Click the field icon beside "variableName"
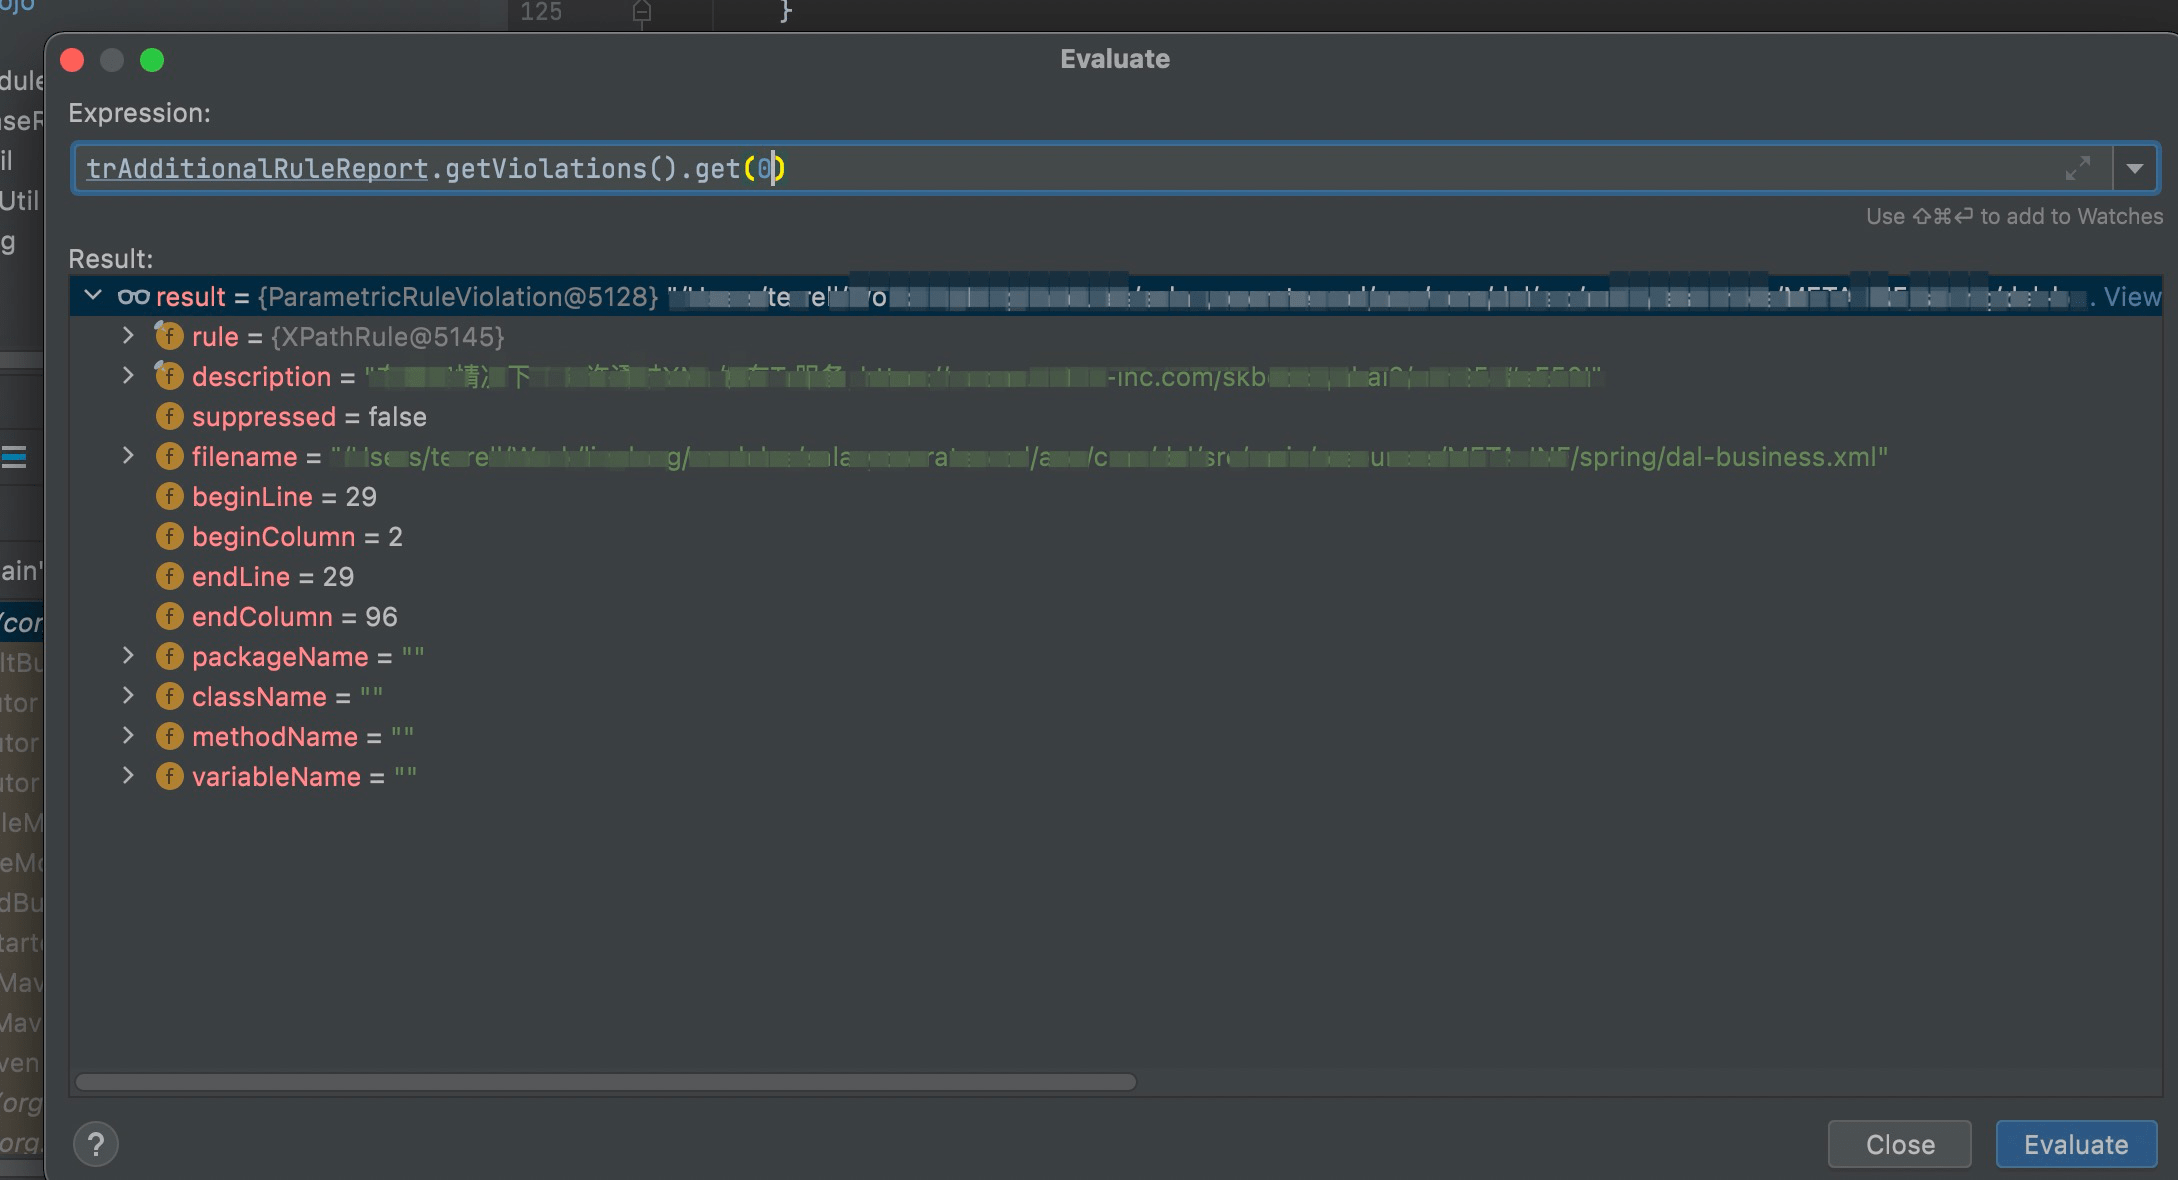Image resolution: width=2178 pixels, height=1180 pixels. tap(170, 776)
